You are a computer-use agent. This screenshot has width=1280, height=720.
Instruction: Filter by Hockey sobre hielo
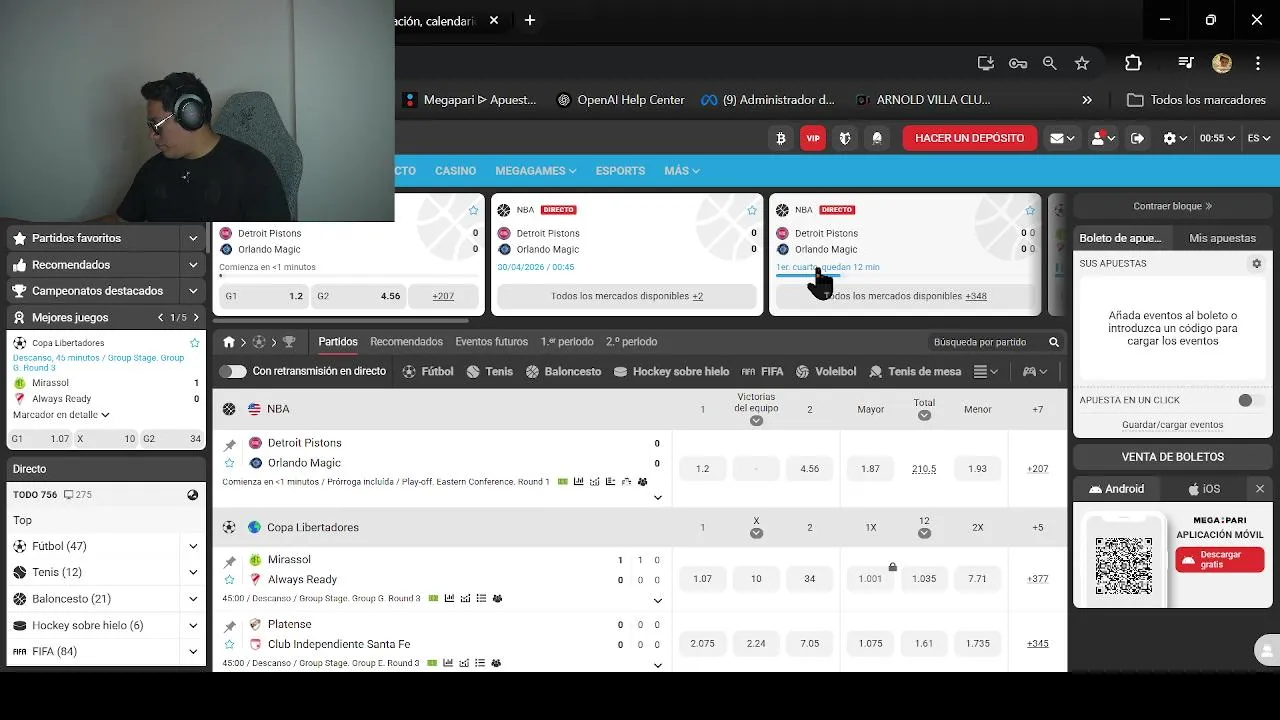[x=671, y=371]
